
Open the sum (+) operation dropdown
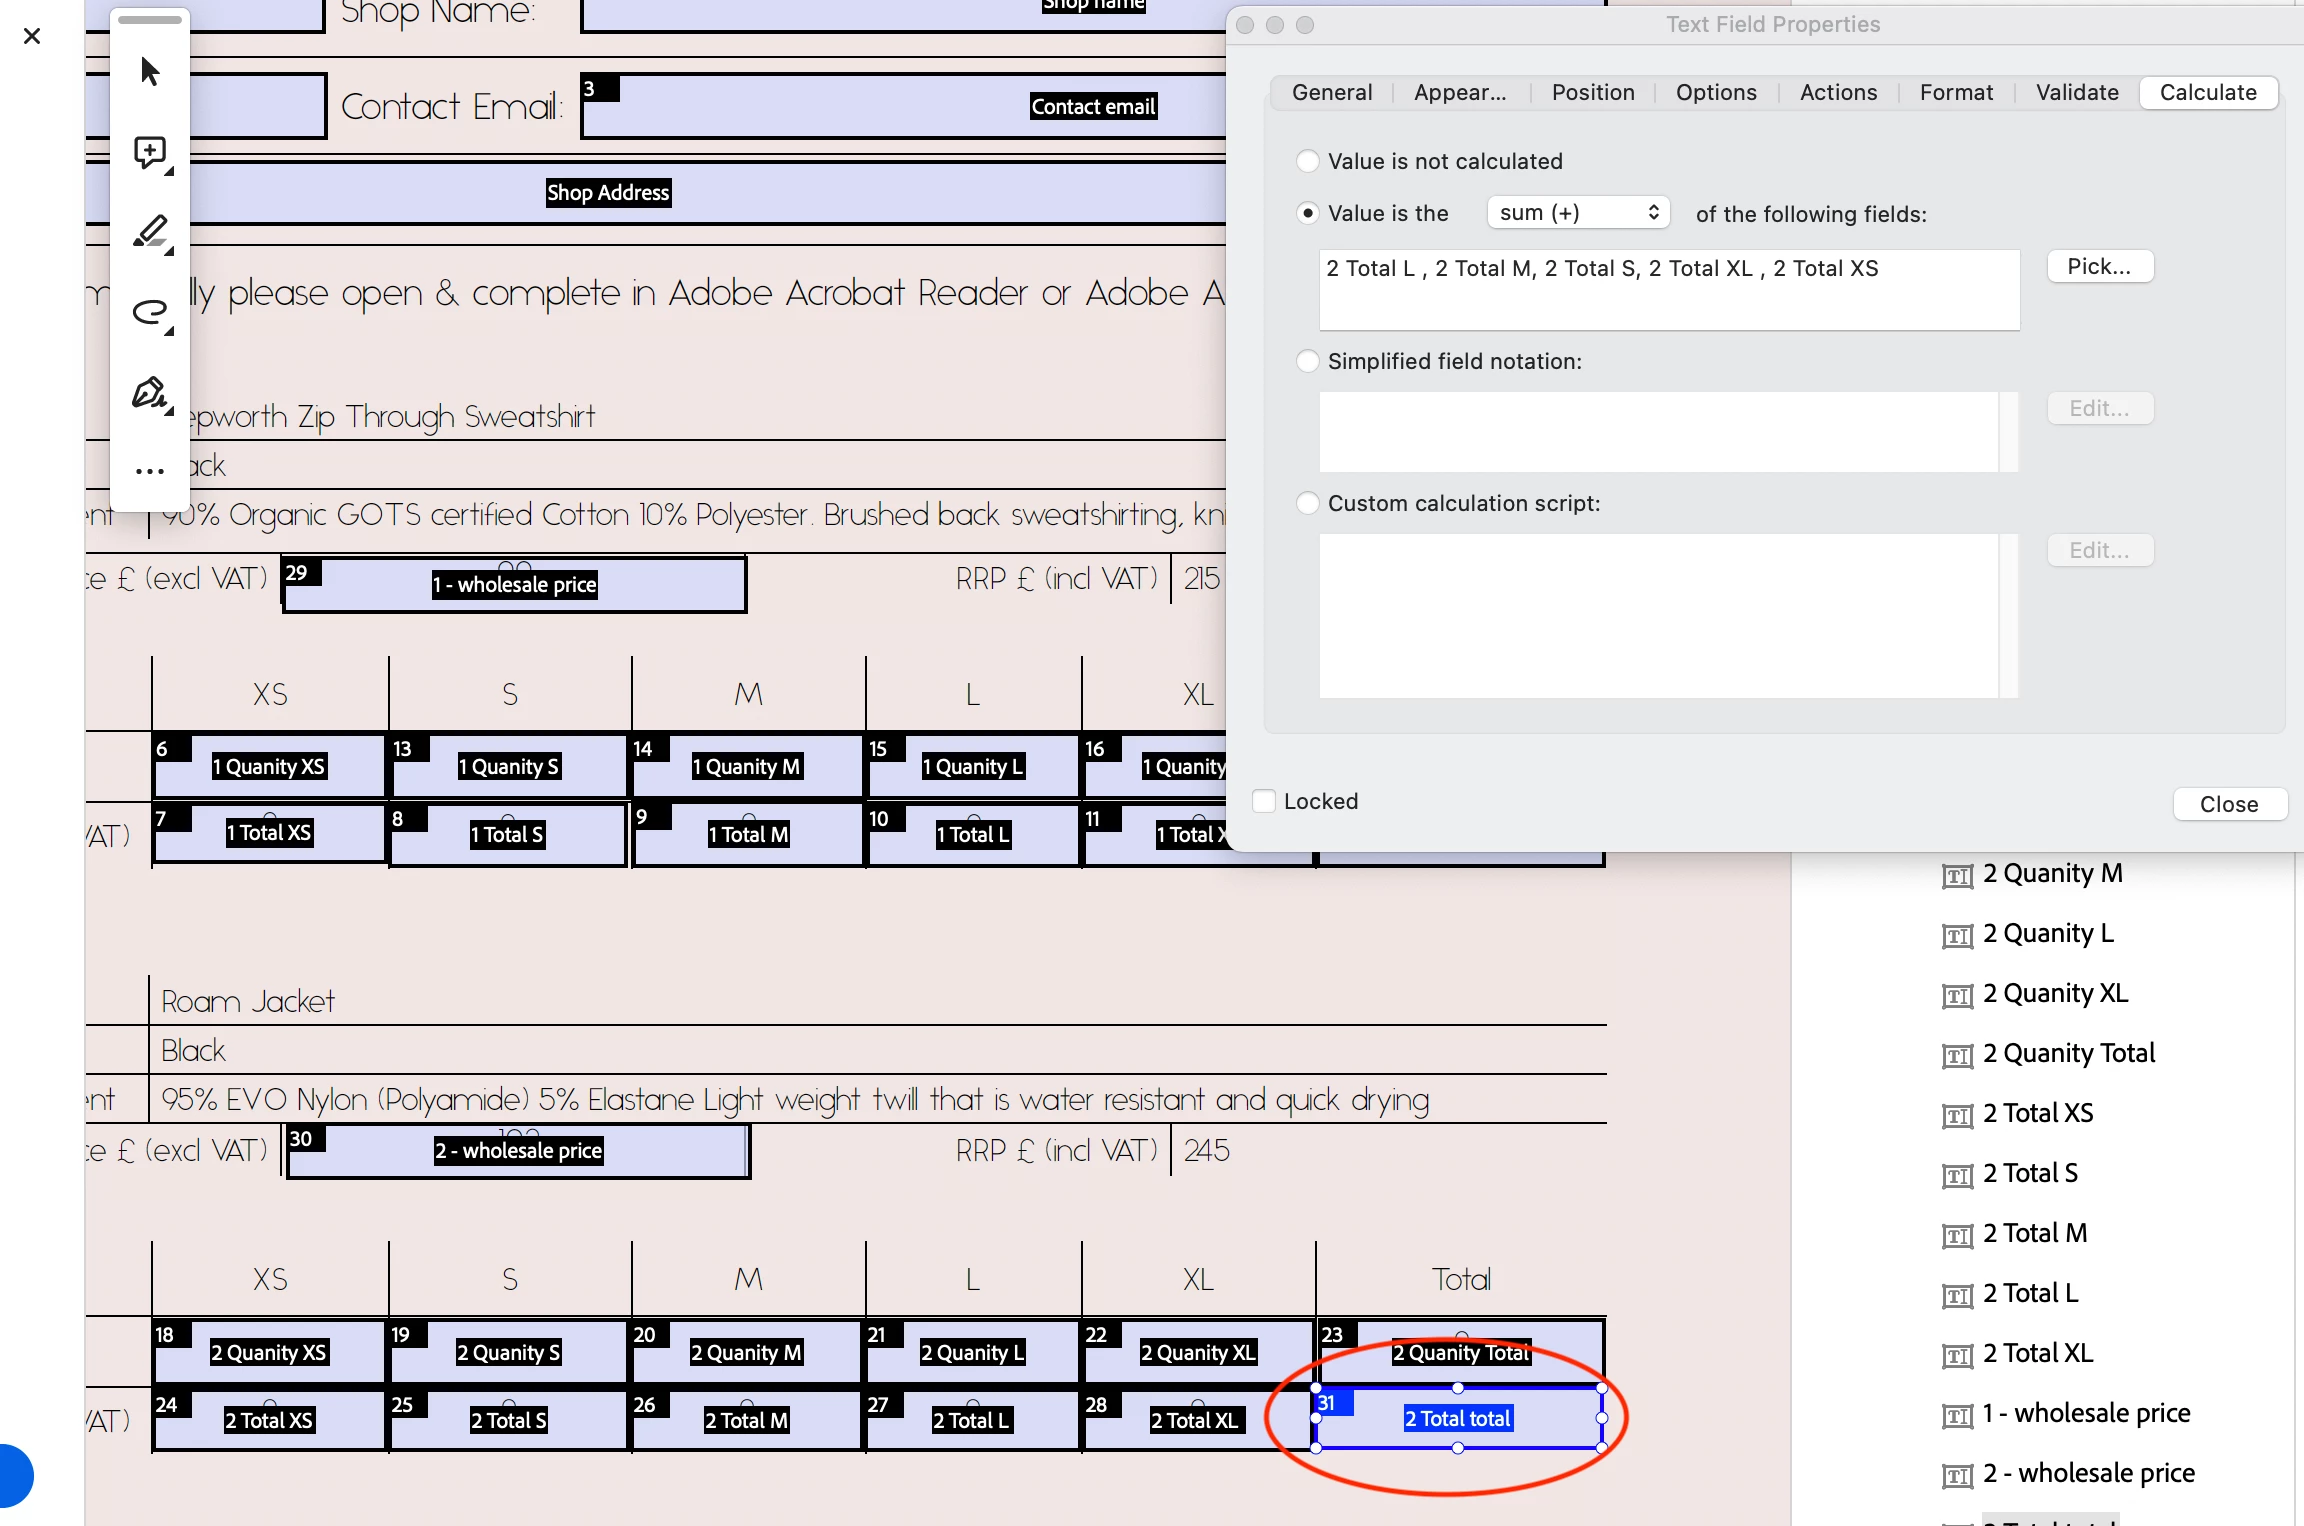click(1578, 213)
